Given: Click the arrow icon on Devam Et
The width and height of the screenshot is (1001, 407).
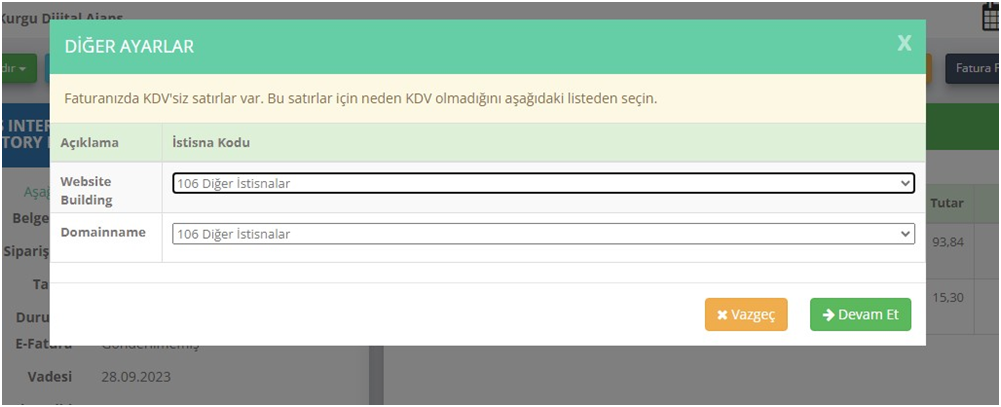Looking at the screenshot, I should click(829, 314).
